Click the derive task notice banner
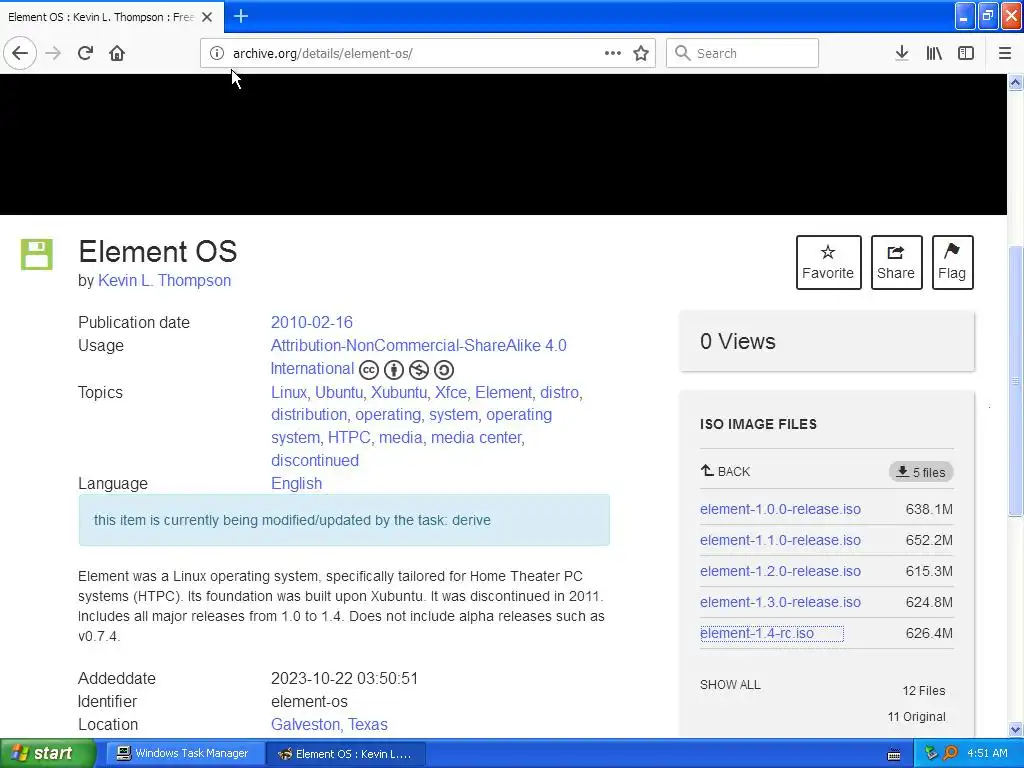 pyautogui.click(x=344, y=520)
